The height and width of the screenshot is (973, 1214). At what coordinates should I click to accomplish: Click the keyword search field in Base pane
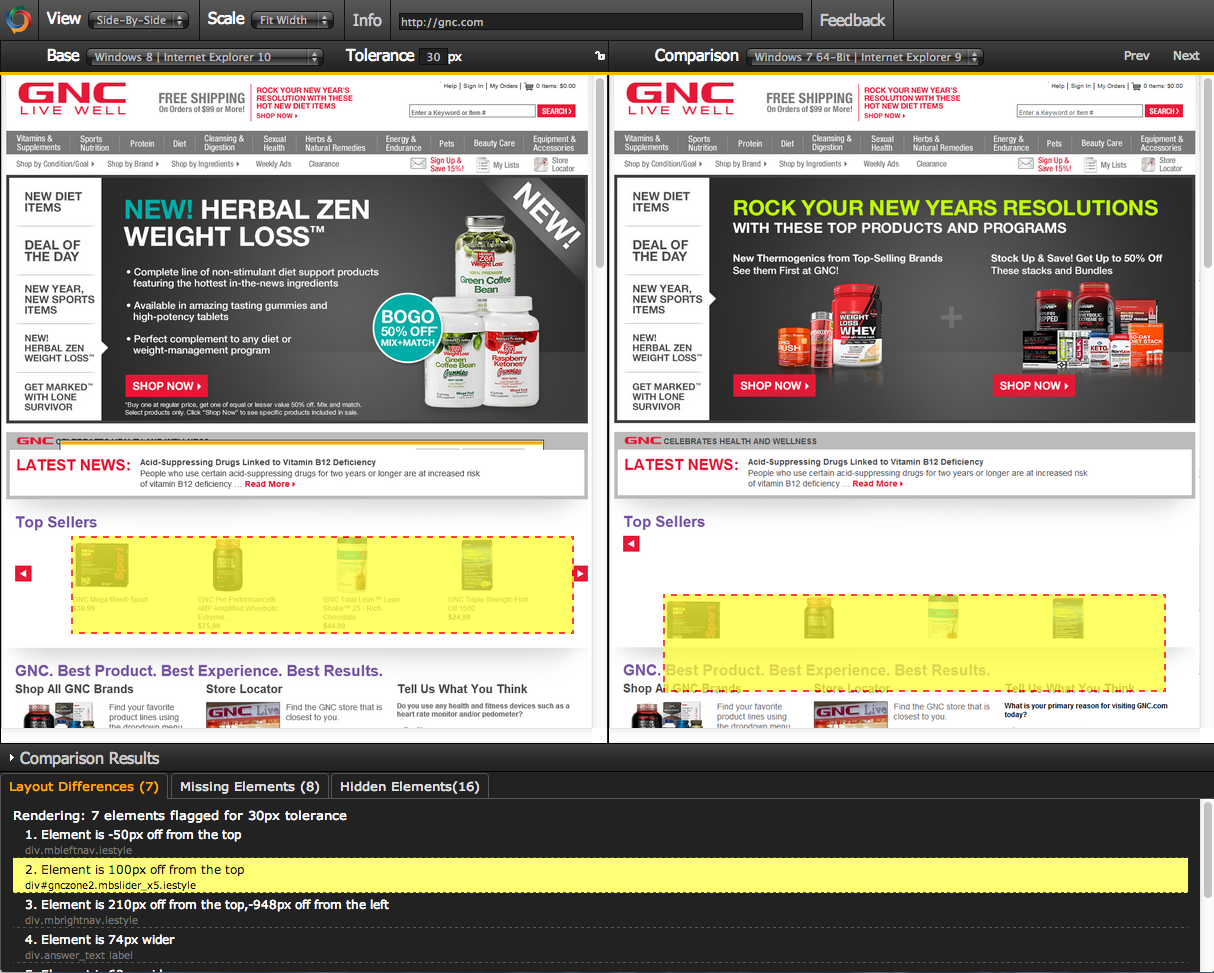(x=472, y=112)
